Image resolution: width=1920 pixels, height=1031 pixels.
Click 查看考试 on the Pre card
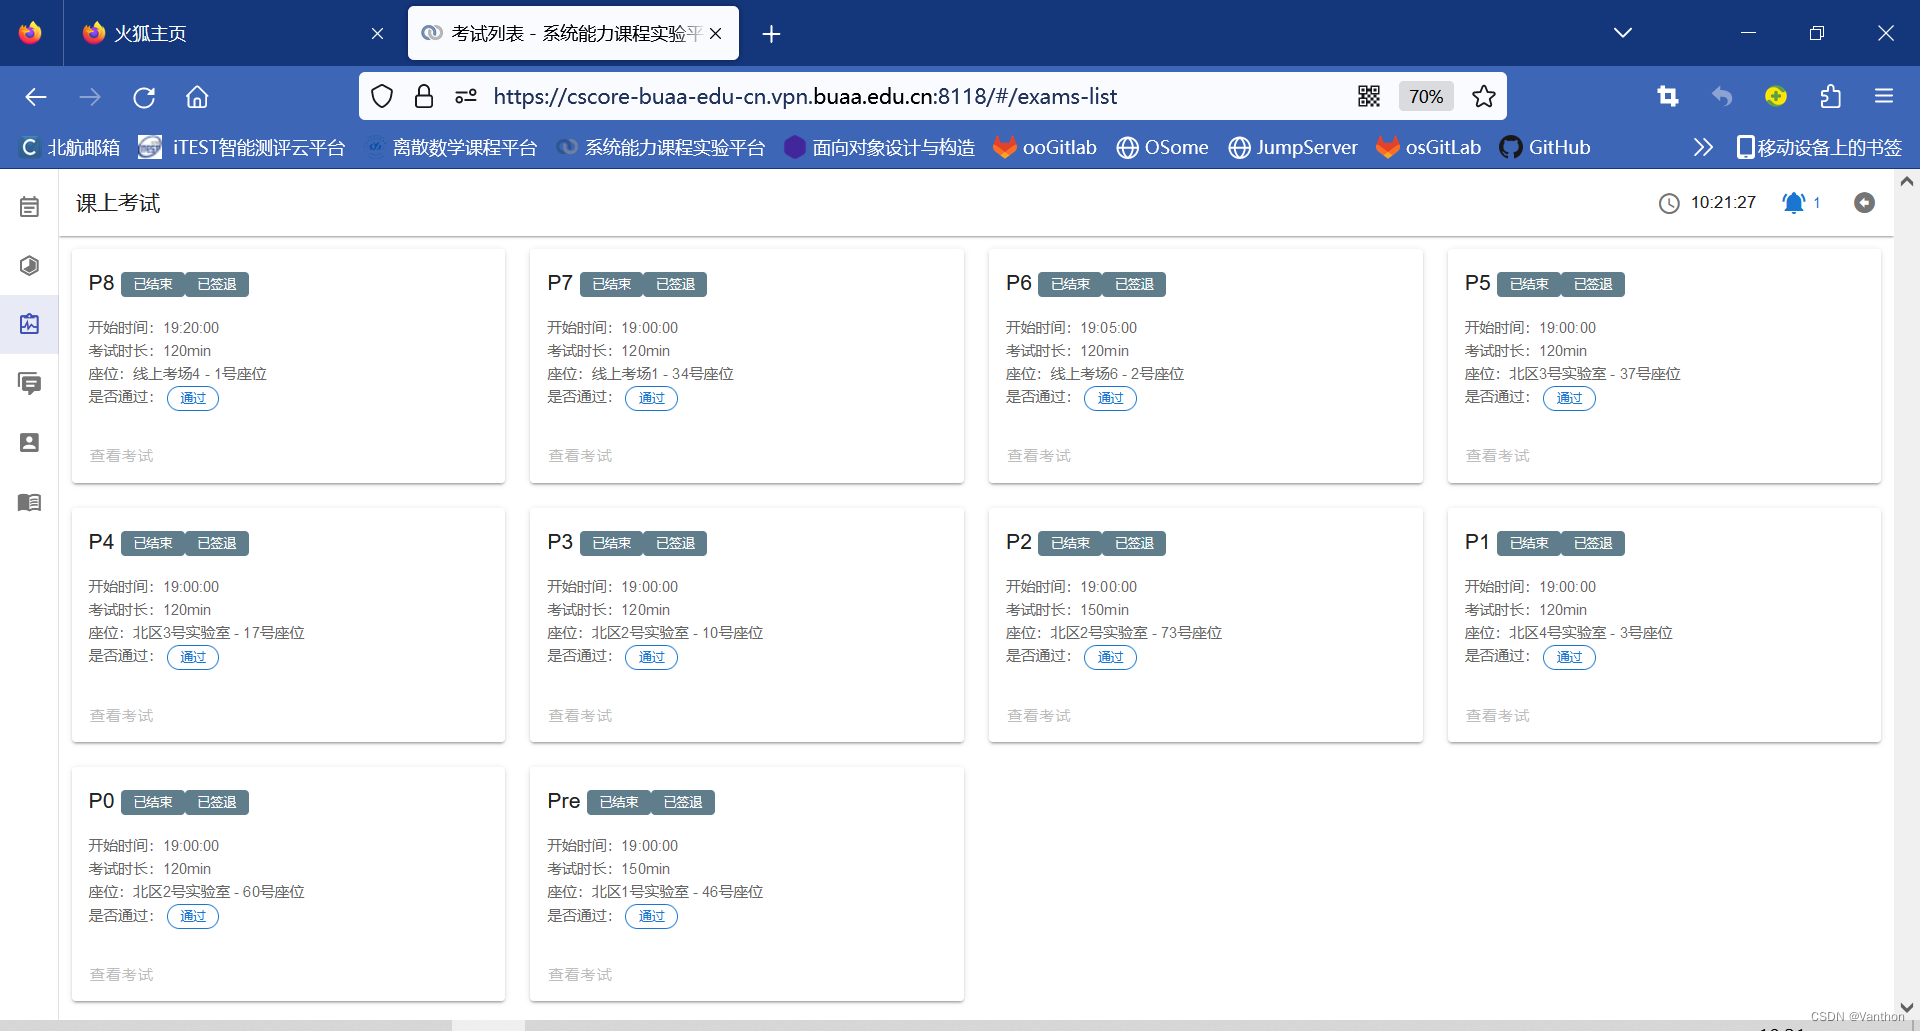click(x=580, y=975)
